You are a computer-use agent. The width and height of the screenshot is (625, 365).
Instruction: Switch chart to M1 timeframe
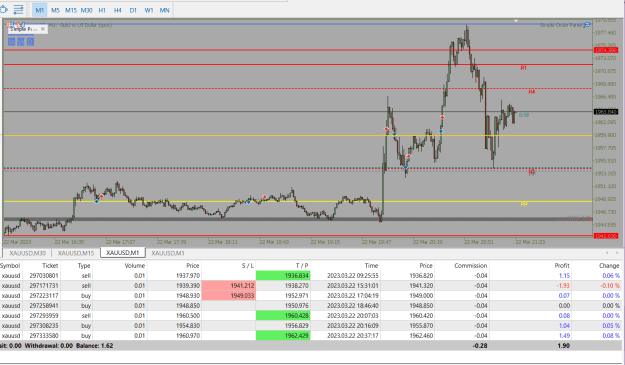(39, 10)
